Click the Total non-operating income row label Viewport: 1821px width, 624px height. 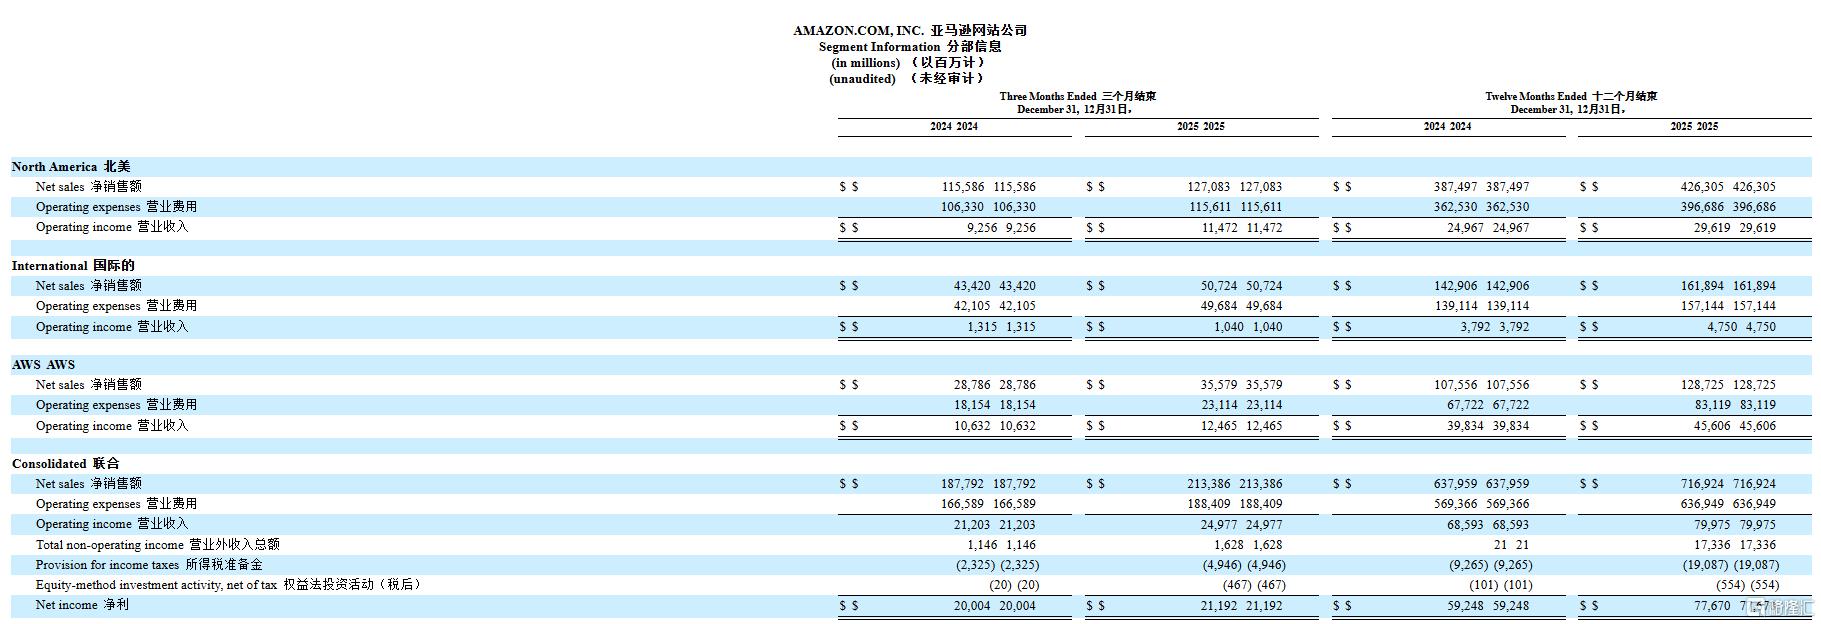158,545
